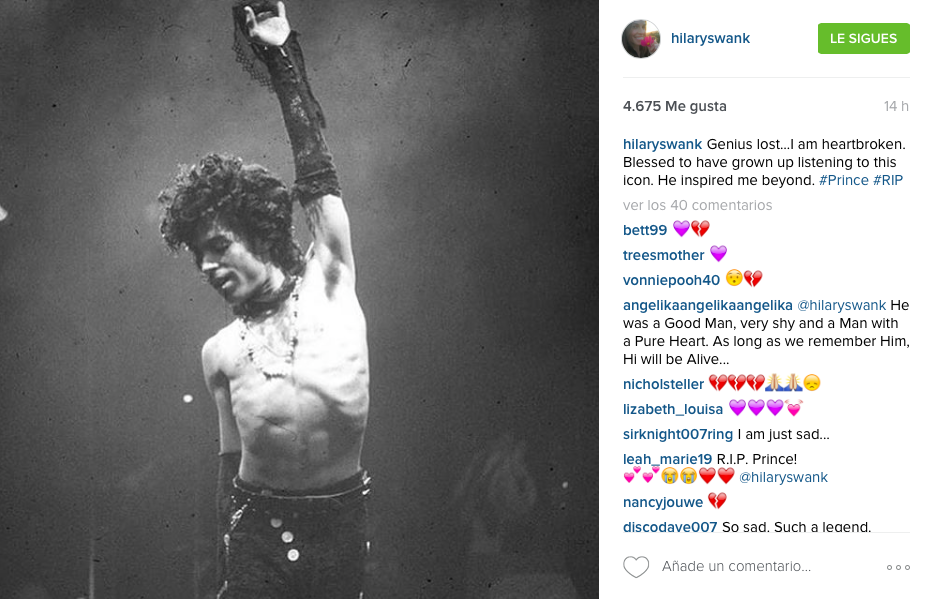Open the 14 h post timestamp

(x=896, y=106)
